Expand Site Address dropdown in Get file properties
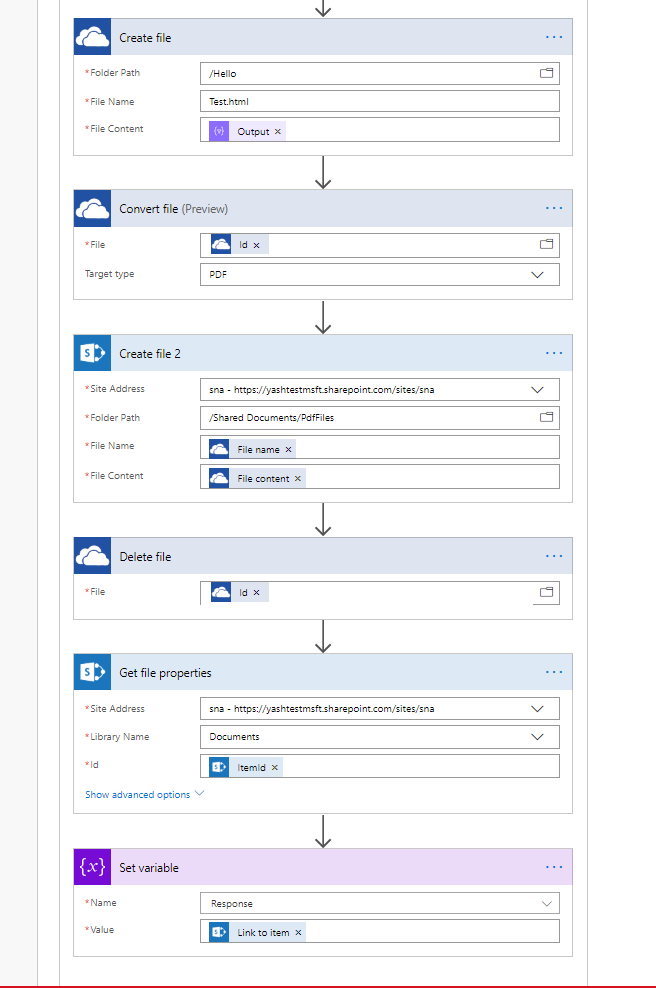 537,709
